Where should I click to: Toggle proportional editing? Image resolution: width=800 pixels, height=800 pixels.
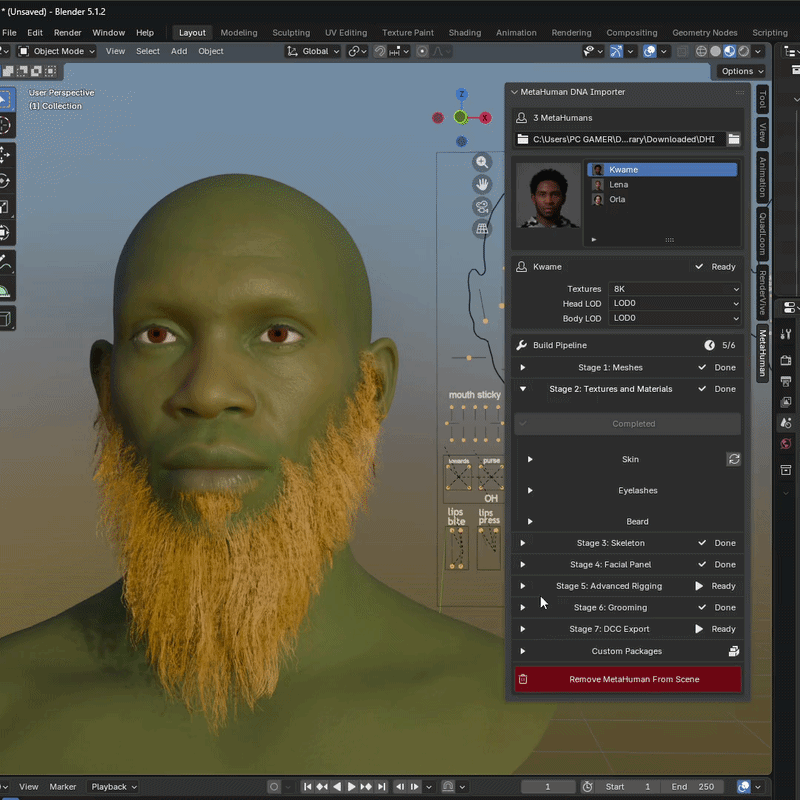[422, 51]
